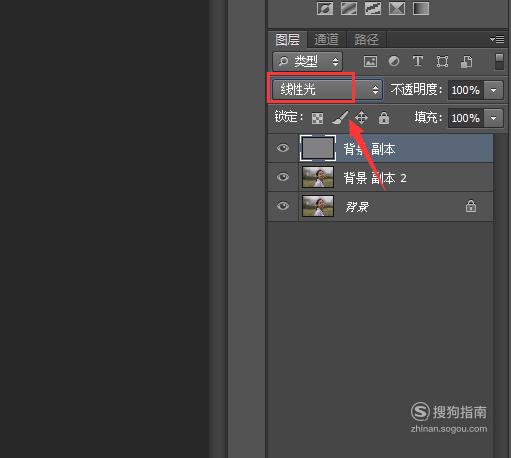Click the 填充 100% value field
This screenshot has width=511, height=458.
click(x=465, y=118)
